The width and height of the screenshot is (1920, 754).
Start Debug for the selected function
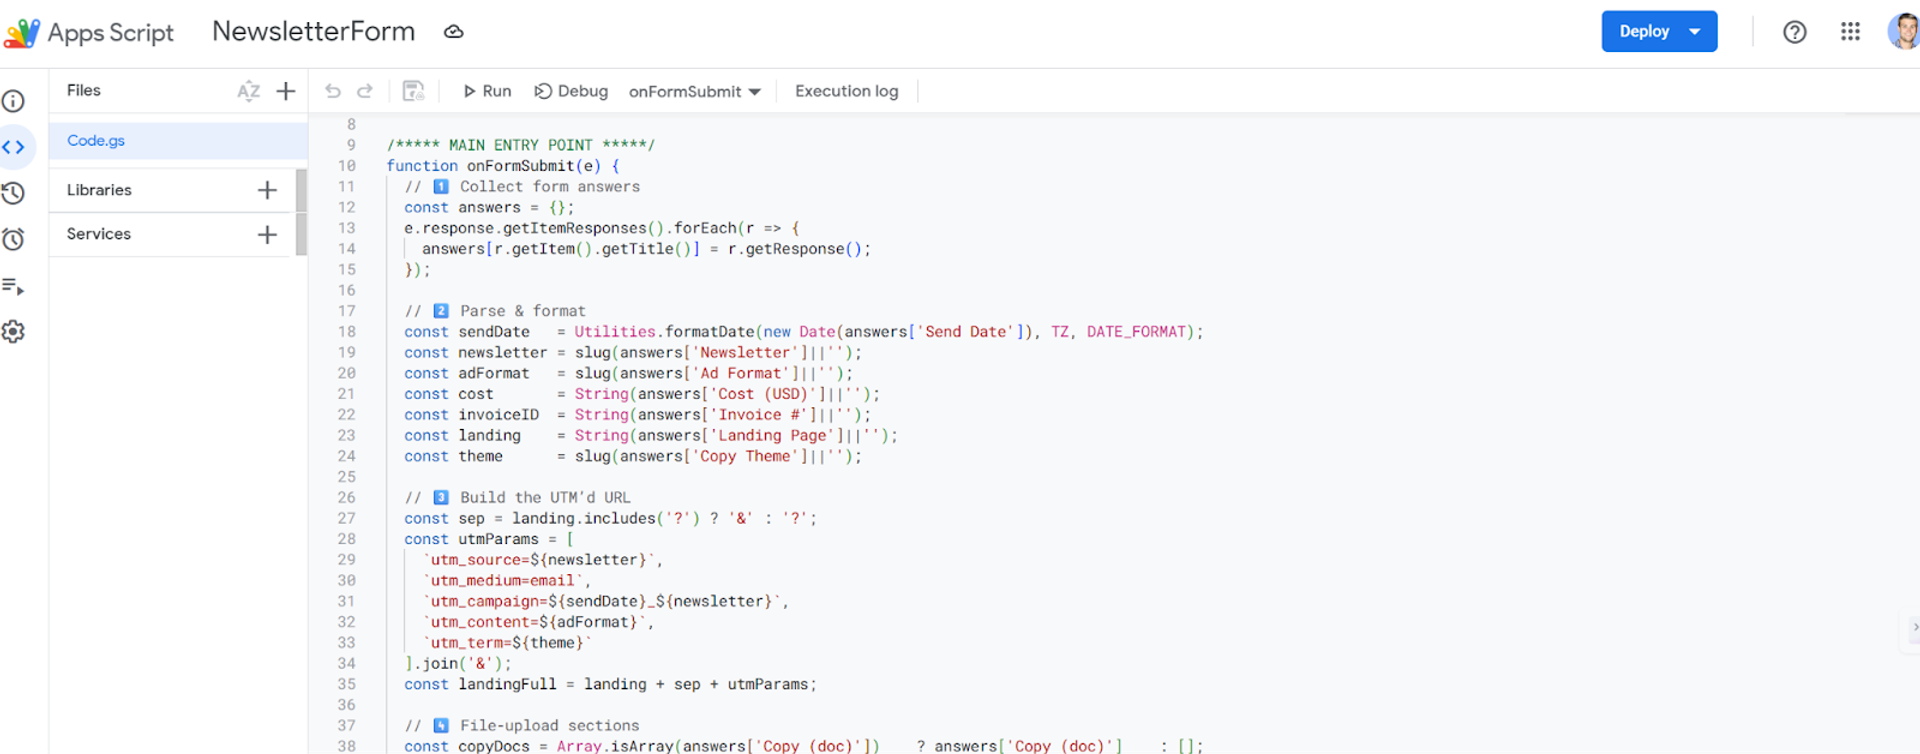[571, 91]
